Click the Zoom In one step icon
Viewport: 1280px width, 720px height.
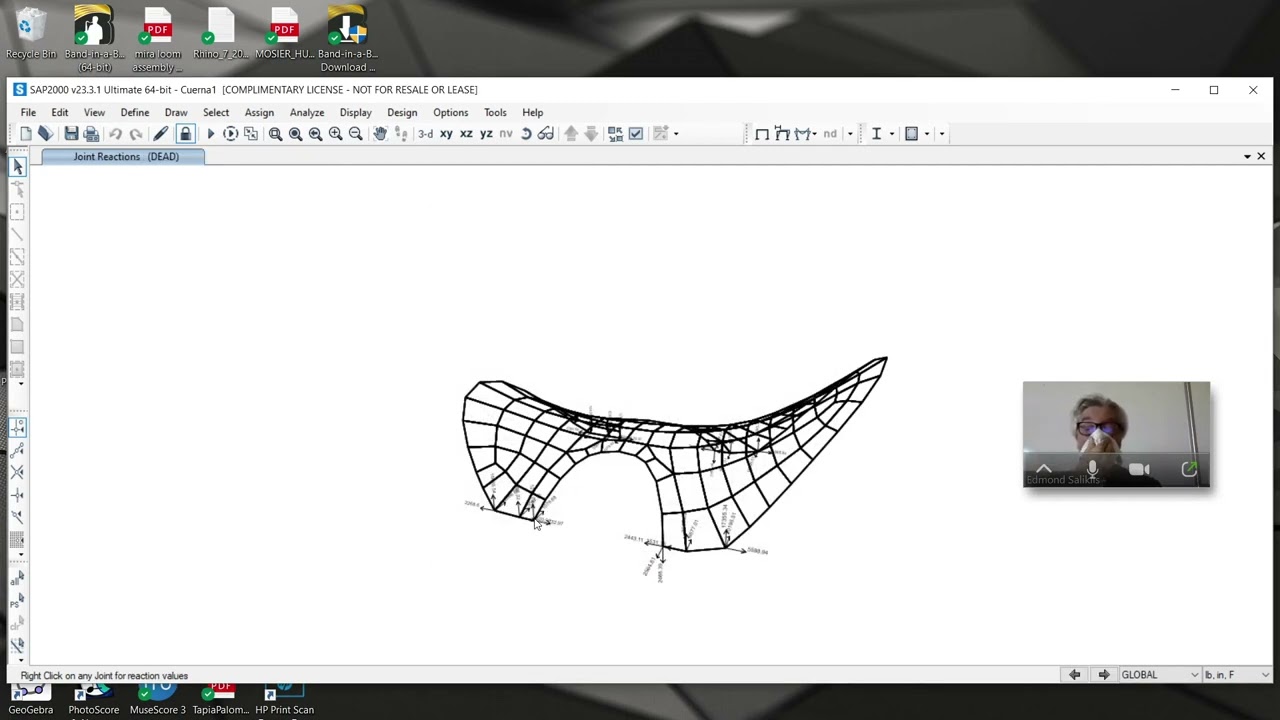pos(335,133)
